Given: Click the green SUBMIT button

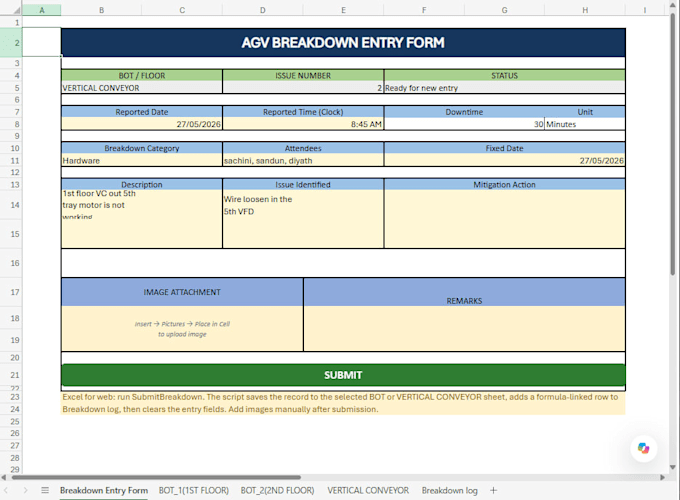Looking at the screenshot, I should [x=343, y=375].
